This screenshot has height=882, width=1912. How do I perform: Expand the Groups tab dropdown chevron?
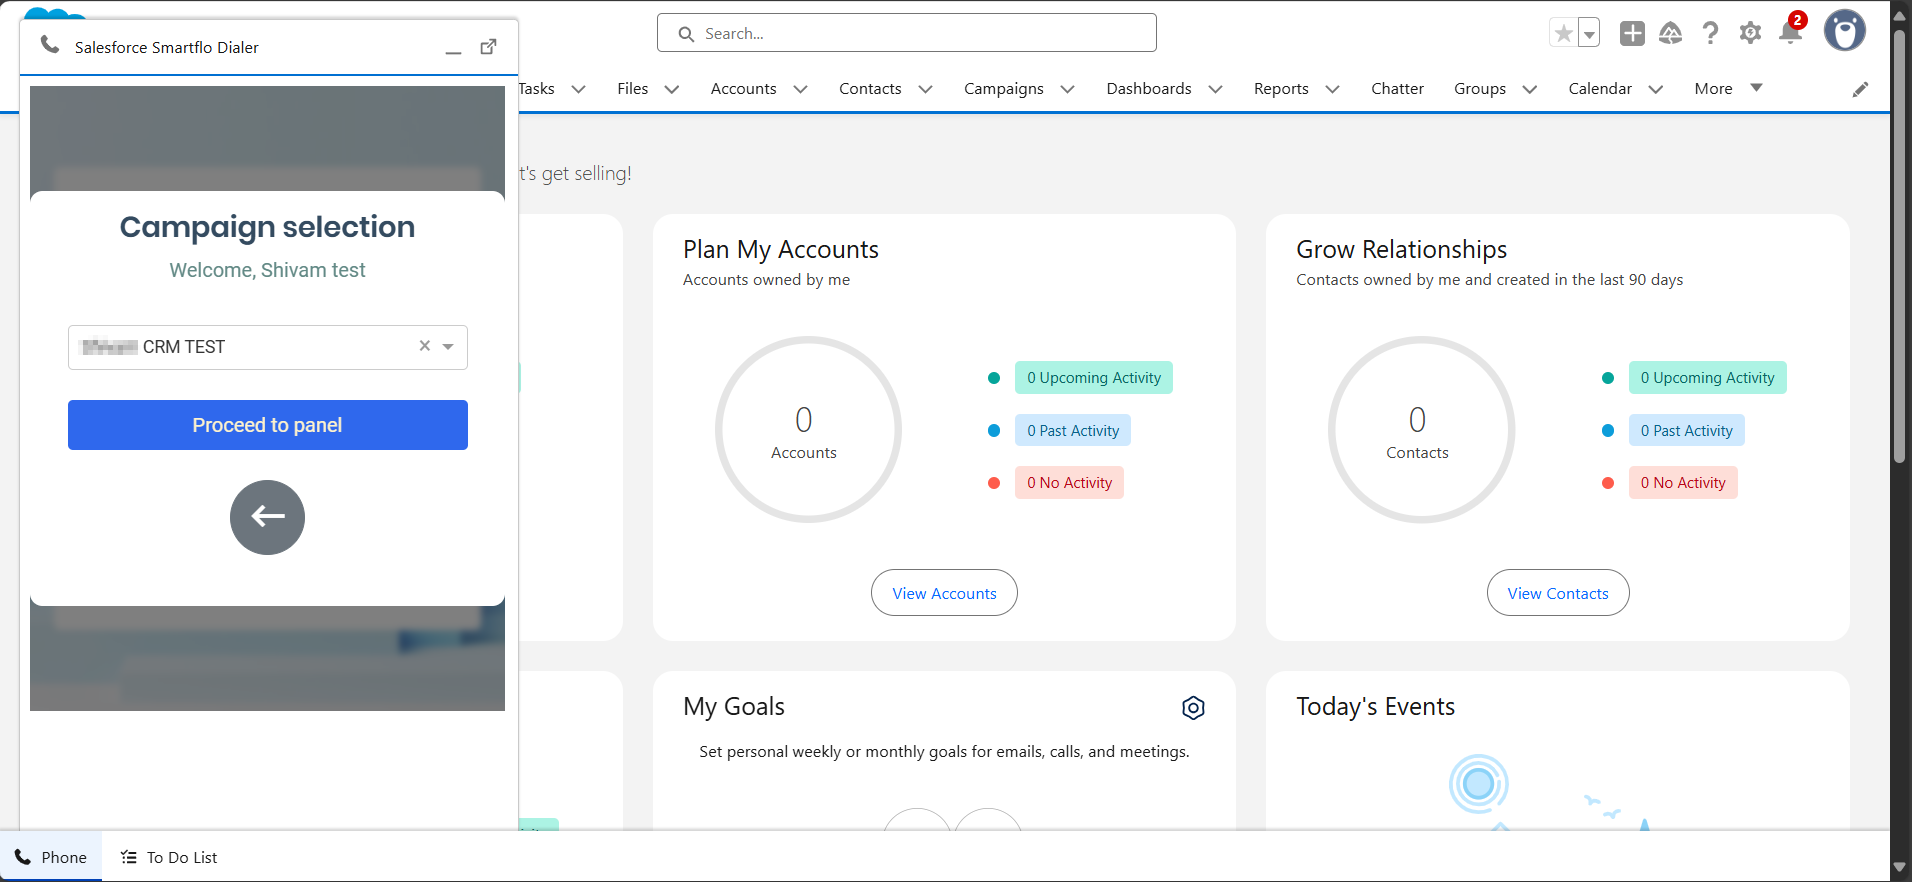coord(1529,89)
